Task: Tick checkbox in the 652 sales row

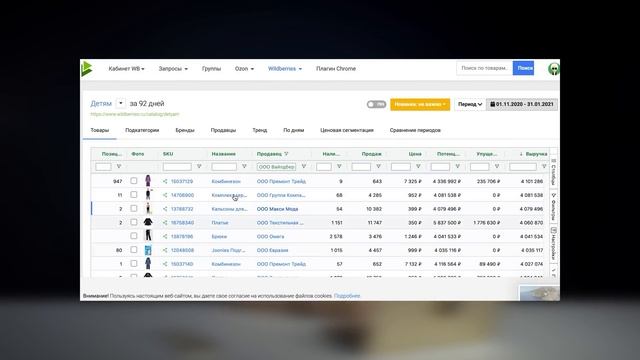Action: pyautogui.click(x=134, y=264)
